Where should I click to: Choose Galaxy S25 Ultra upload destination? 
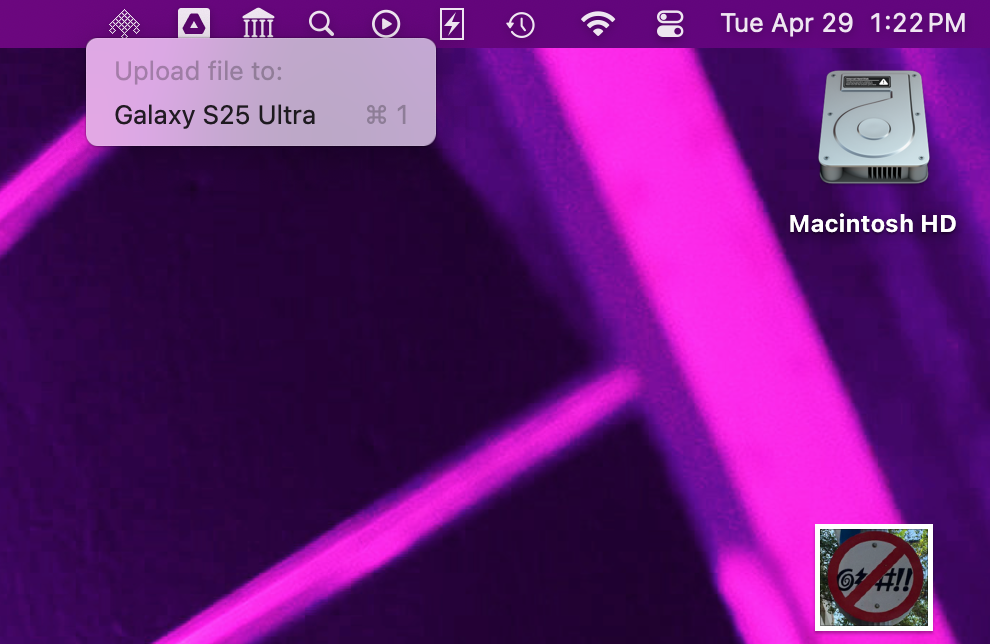click(x=261, y=115)
